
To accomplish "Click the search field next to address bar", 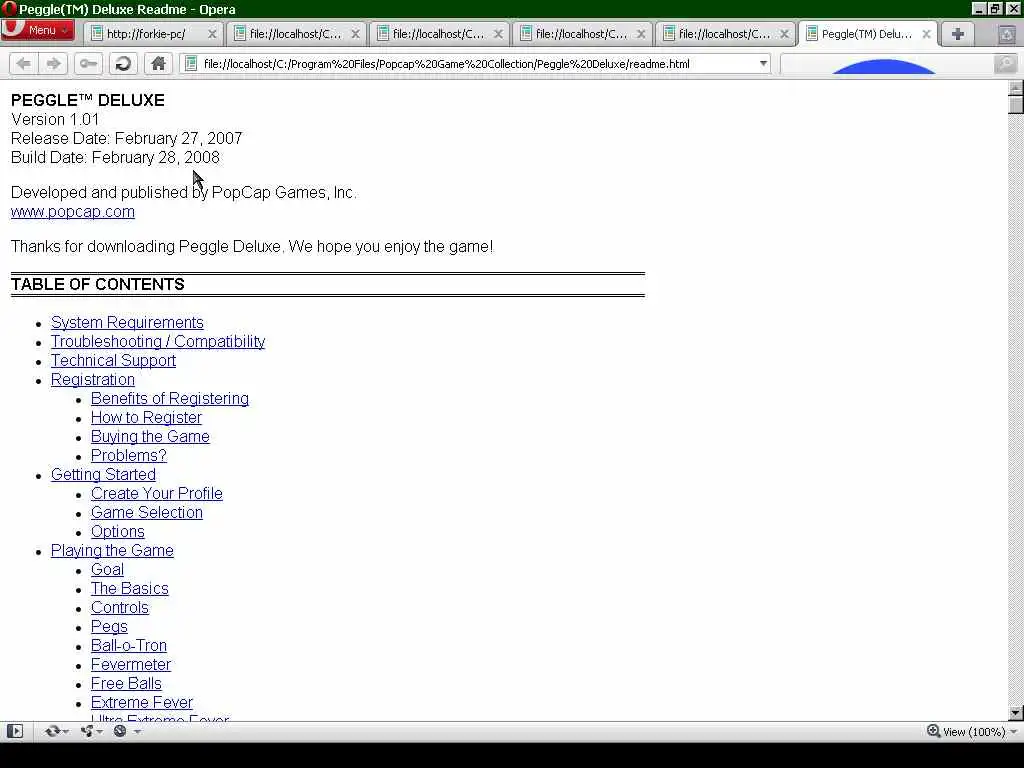I will click(887, 63).
